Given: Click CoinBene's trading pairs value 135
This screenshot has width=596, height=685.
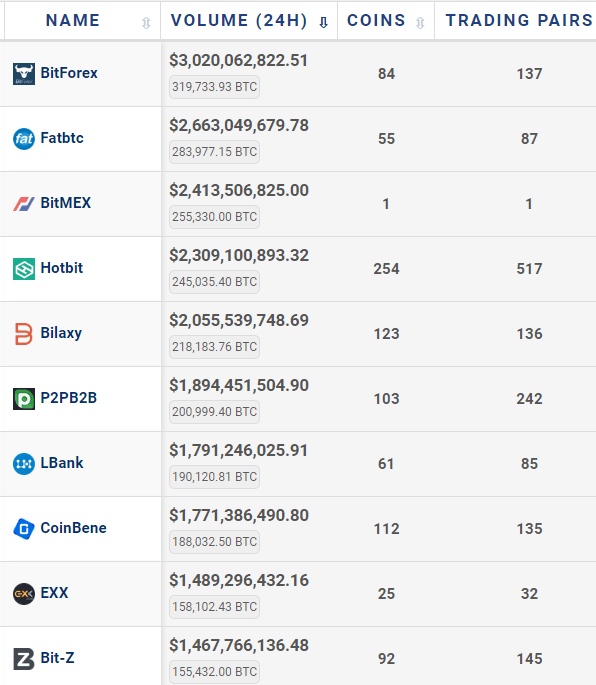Looking at the screenshot, I should 529,529.
